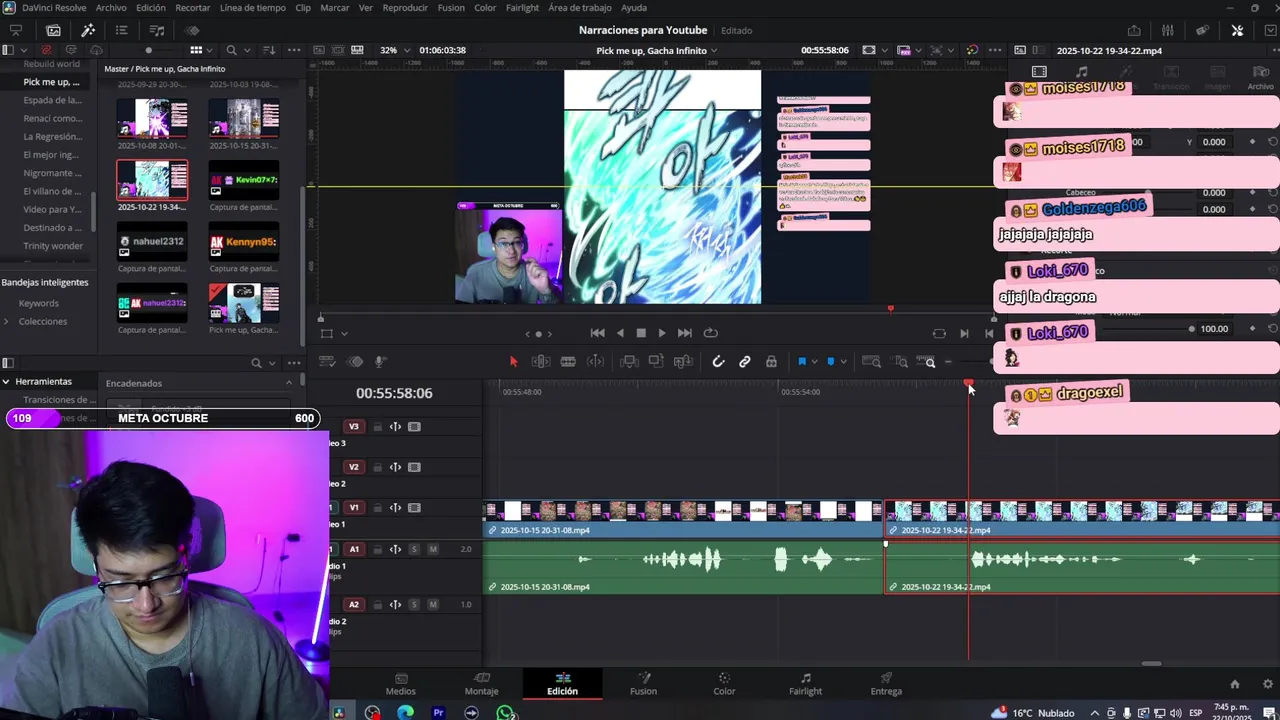Add a blue Marker on timeline
This screenshot has width=1280, height=720.
(x=831, y=362)
